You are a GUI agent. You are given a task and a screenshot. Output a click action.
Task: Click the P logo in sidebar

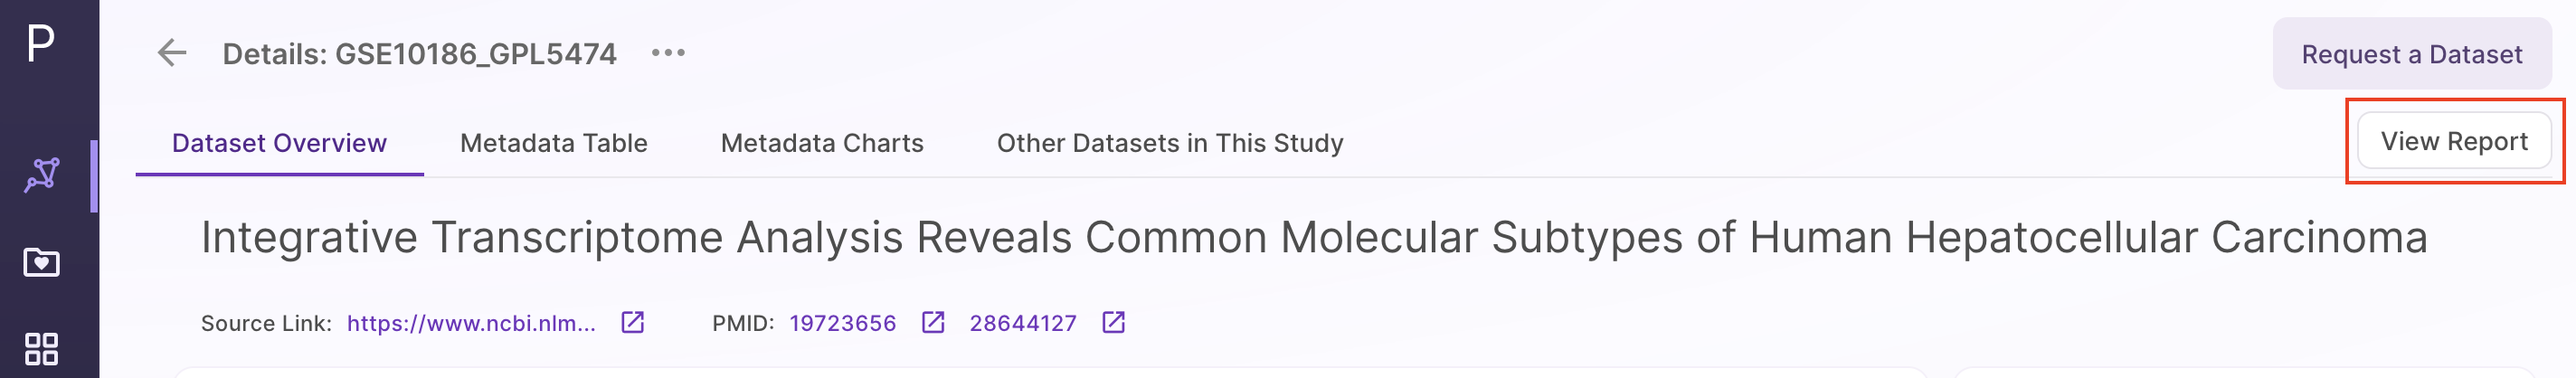pos(40,43)
